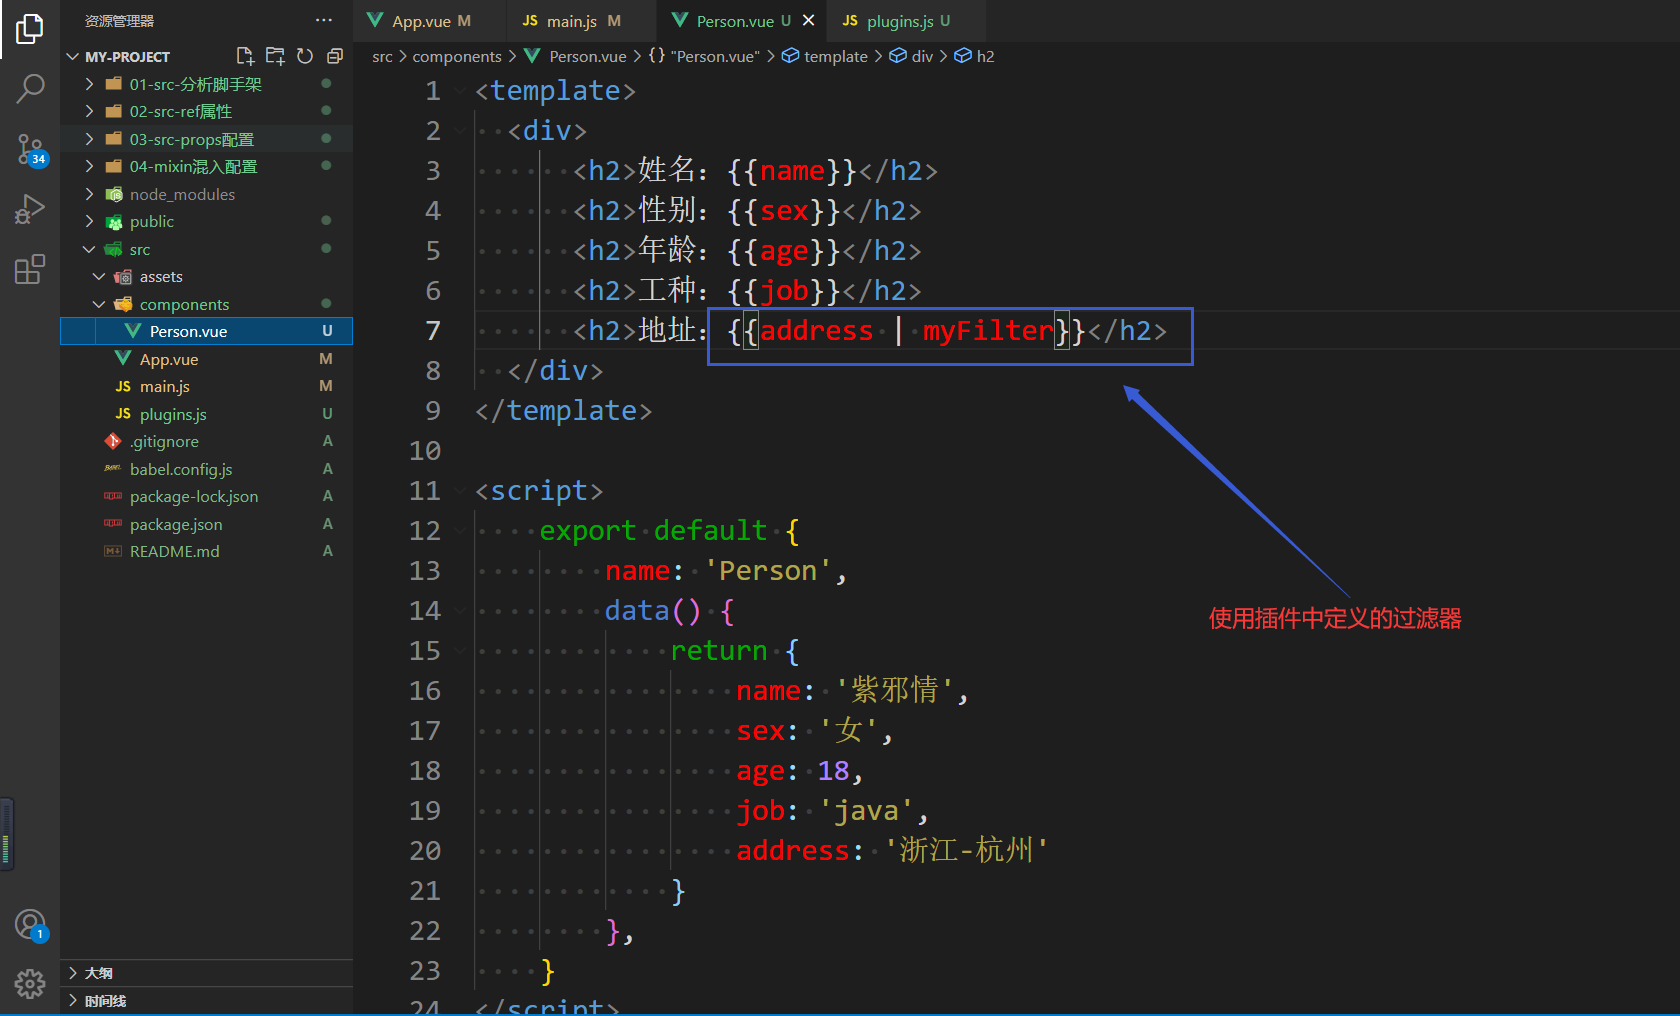Place cursor on myFilter in line 7

point(988,331)
